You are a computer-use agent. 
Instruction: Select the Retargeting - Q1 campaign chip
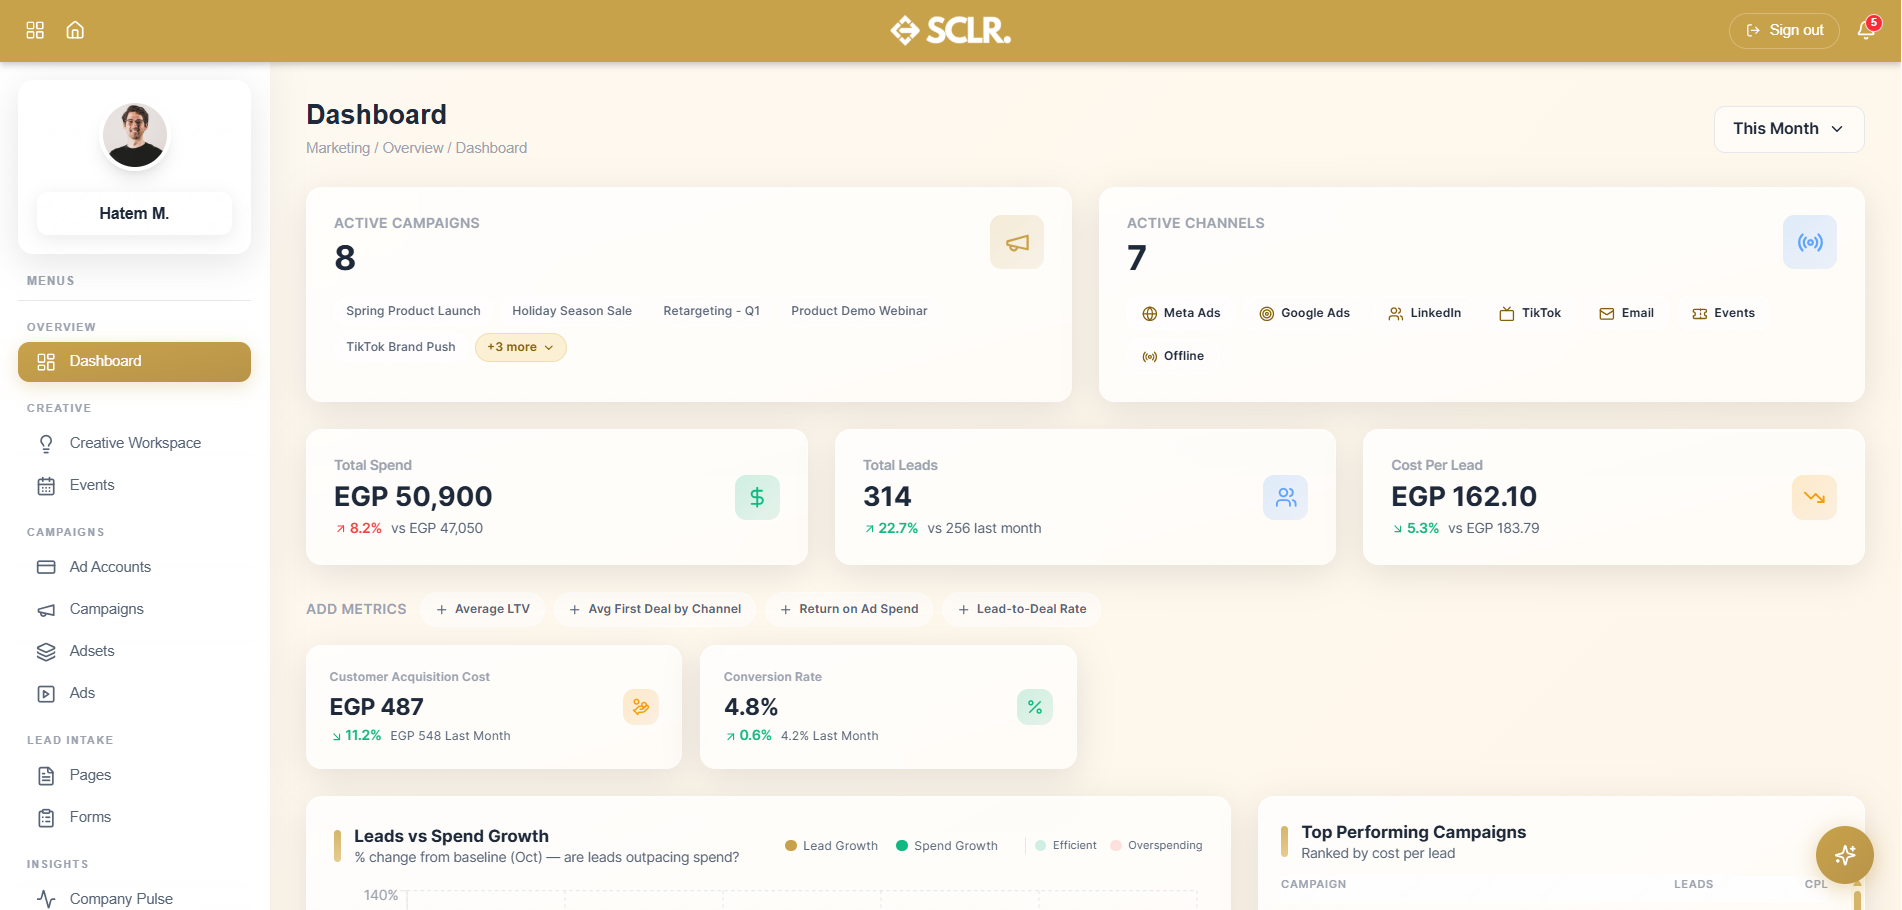click(712, 311)
